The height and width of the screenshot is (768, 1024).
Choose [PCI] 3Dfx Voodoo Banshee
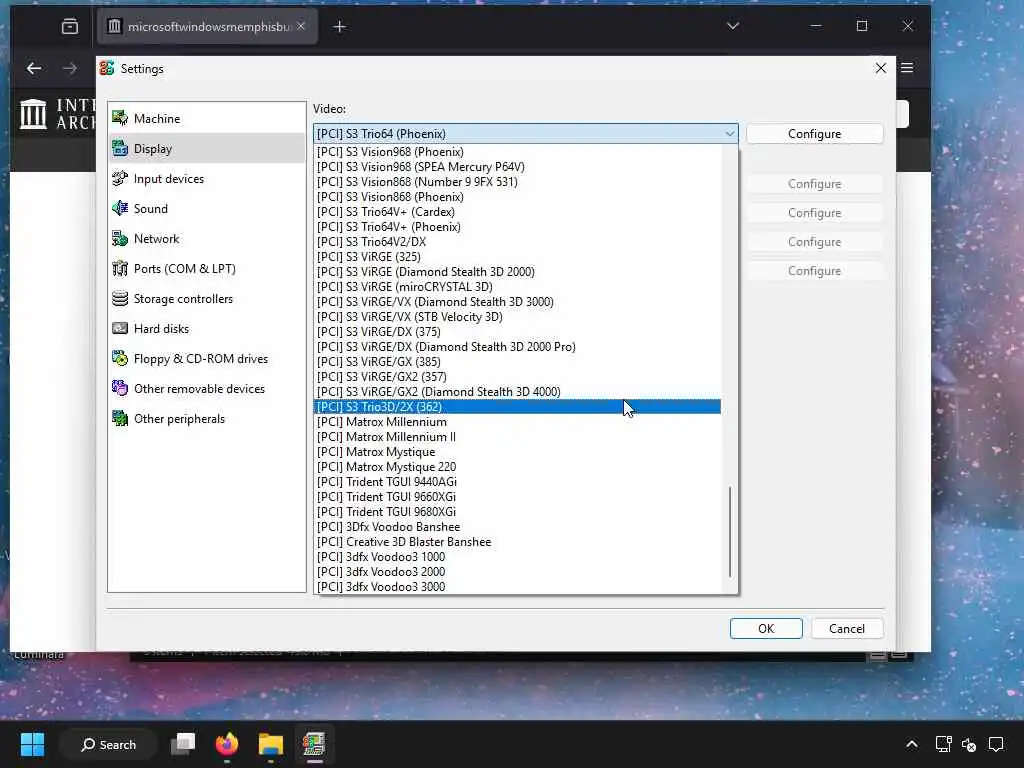(517, 527)
